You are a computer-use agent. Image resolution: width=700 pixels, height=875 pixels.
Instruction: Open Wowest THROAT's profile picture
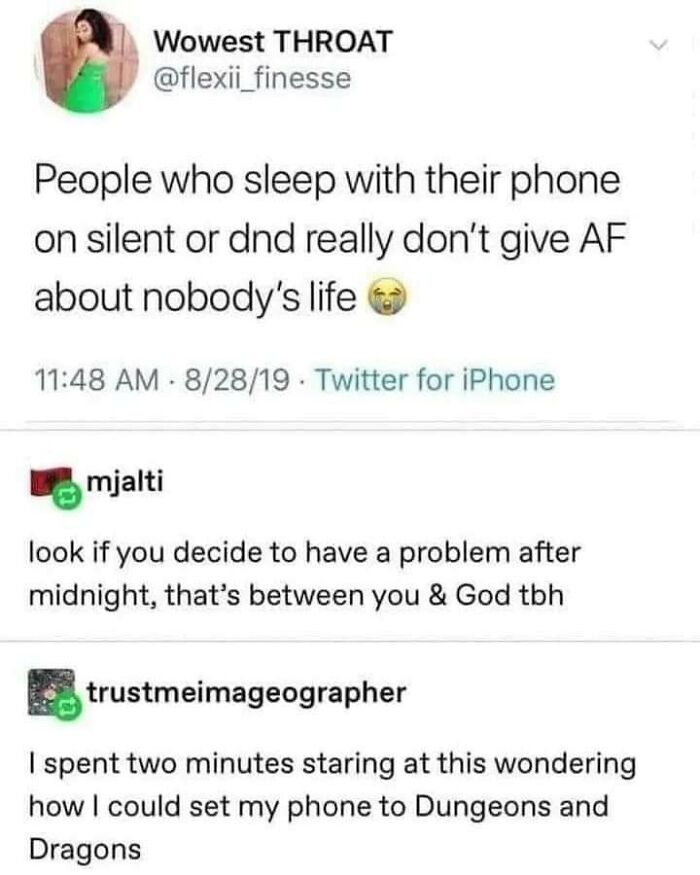pos(87,61)
